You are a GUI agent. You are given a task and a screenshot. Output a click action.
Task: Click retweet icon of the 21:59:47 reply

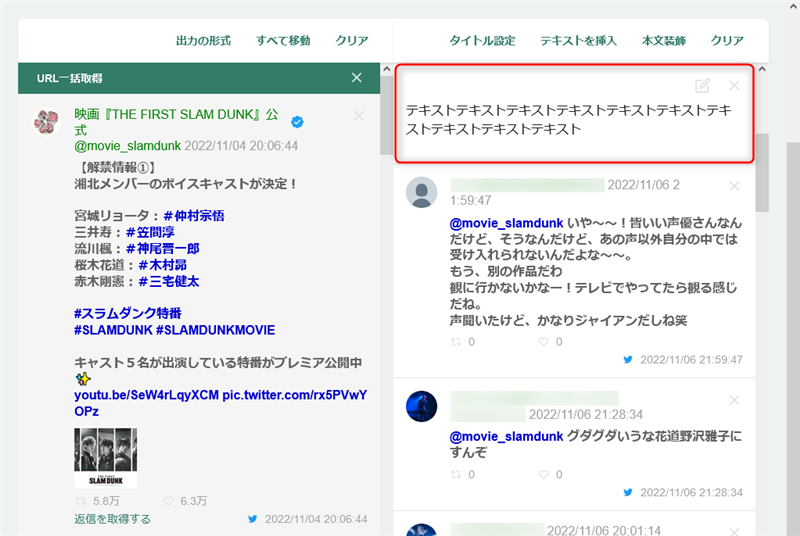click(x=456, y=342)
